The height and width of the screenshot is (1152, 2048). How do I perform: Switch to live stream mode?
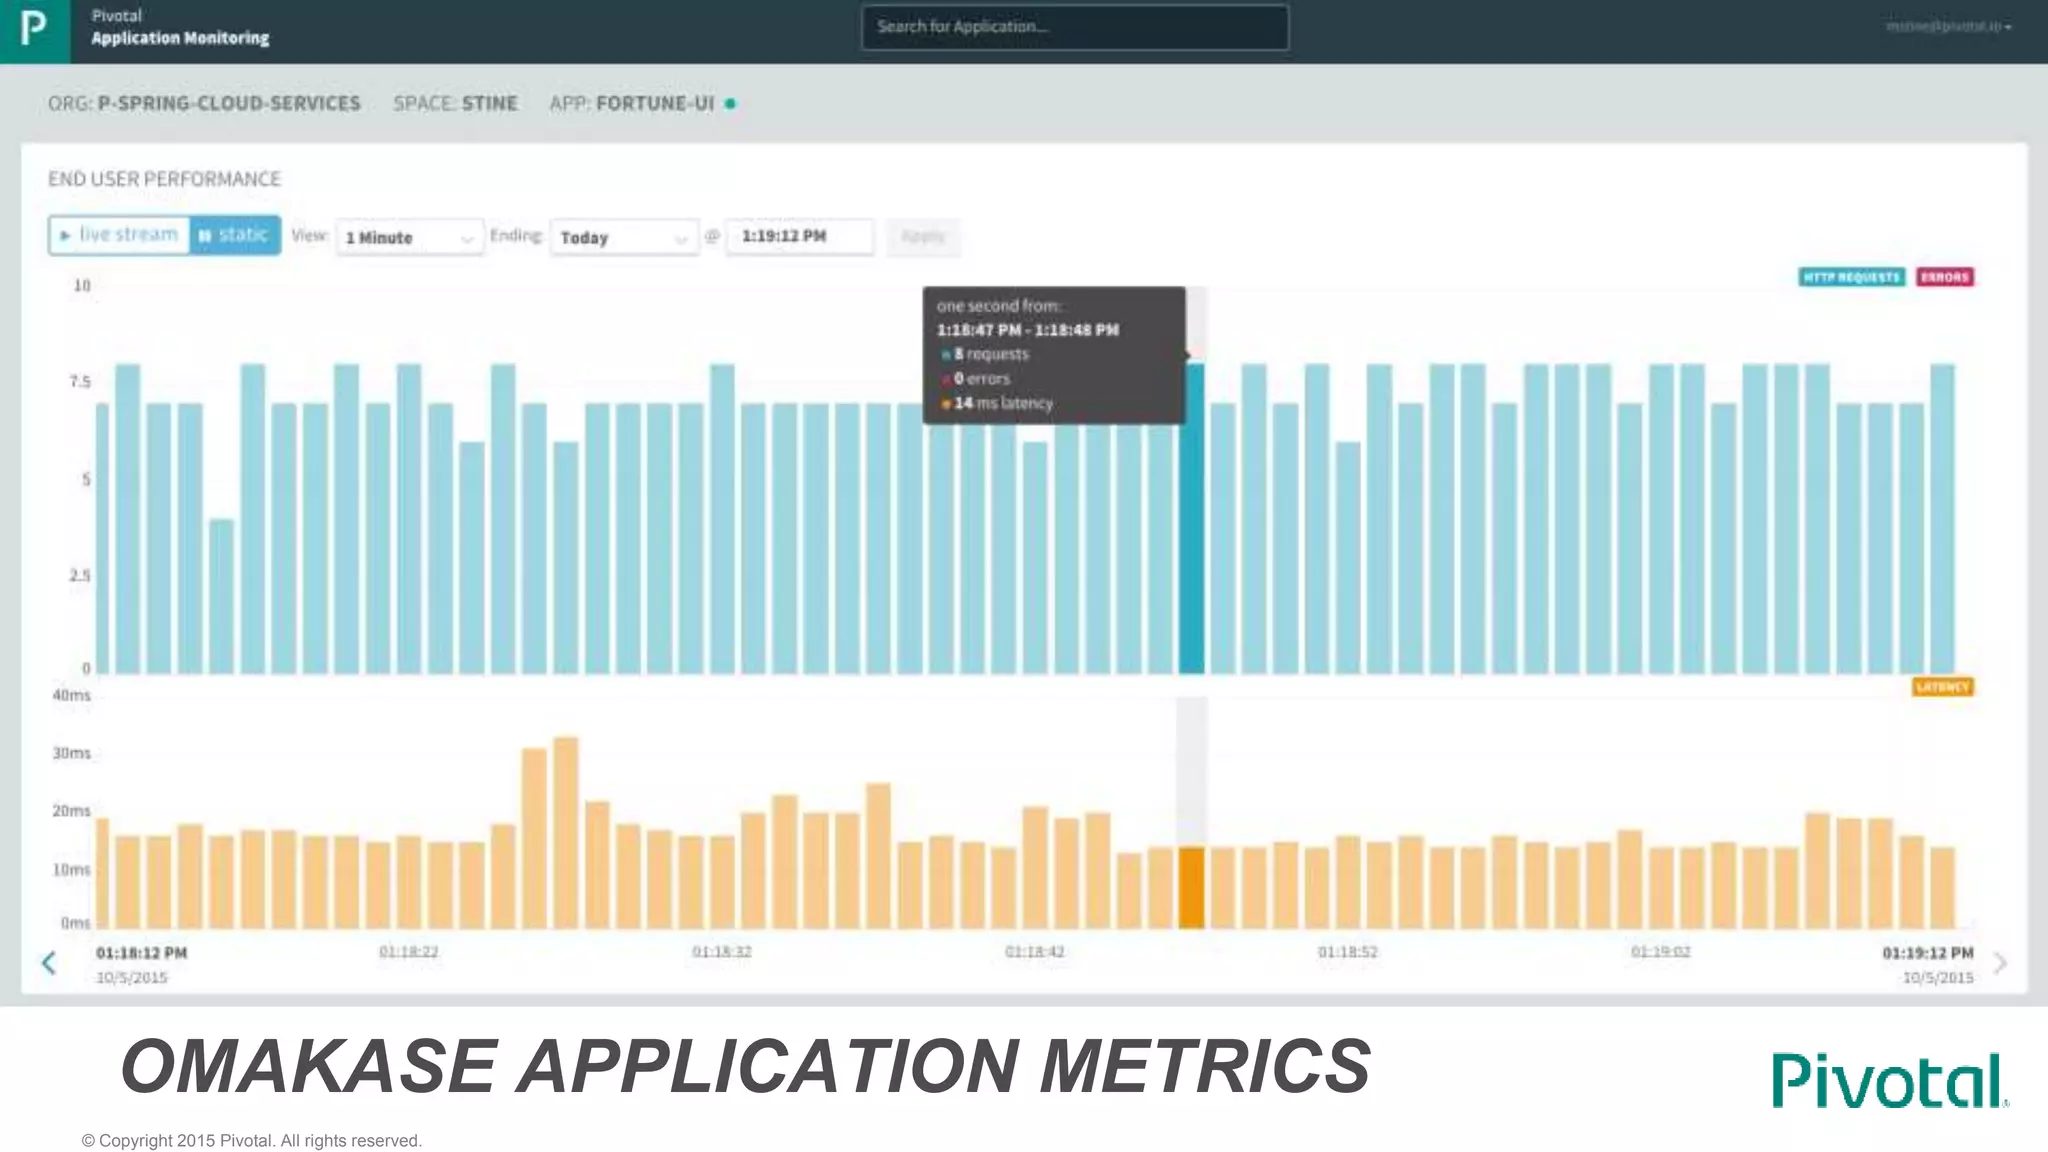119,235
